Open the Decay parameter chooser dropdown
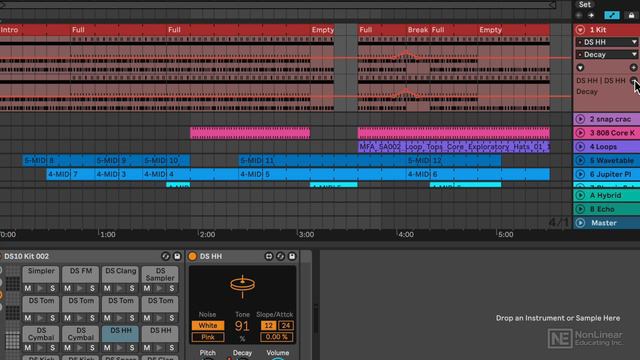The width and height of the screenshot is (640, 360). tap(607, 55)
